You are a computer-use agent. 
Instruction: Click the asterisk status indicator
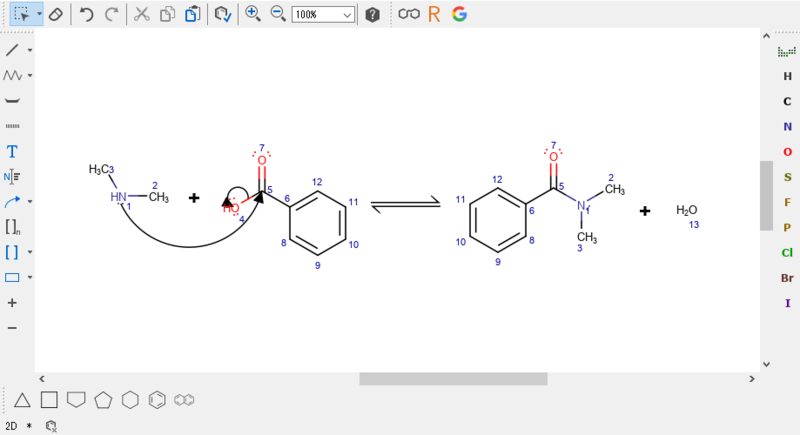[29, 426]
